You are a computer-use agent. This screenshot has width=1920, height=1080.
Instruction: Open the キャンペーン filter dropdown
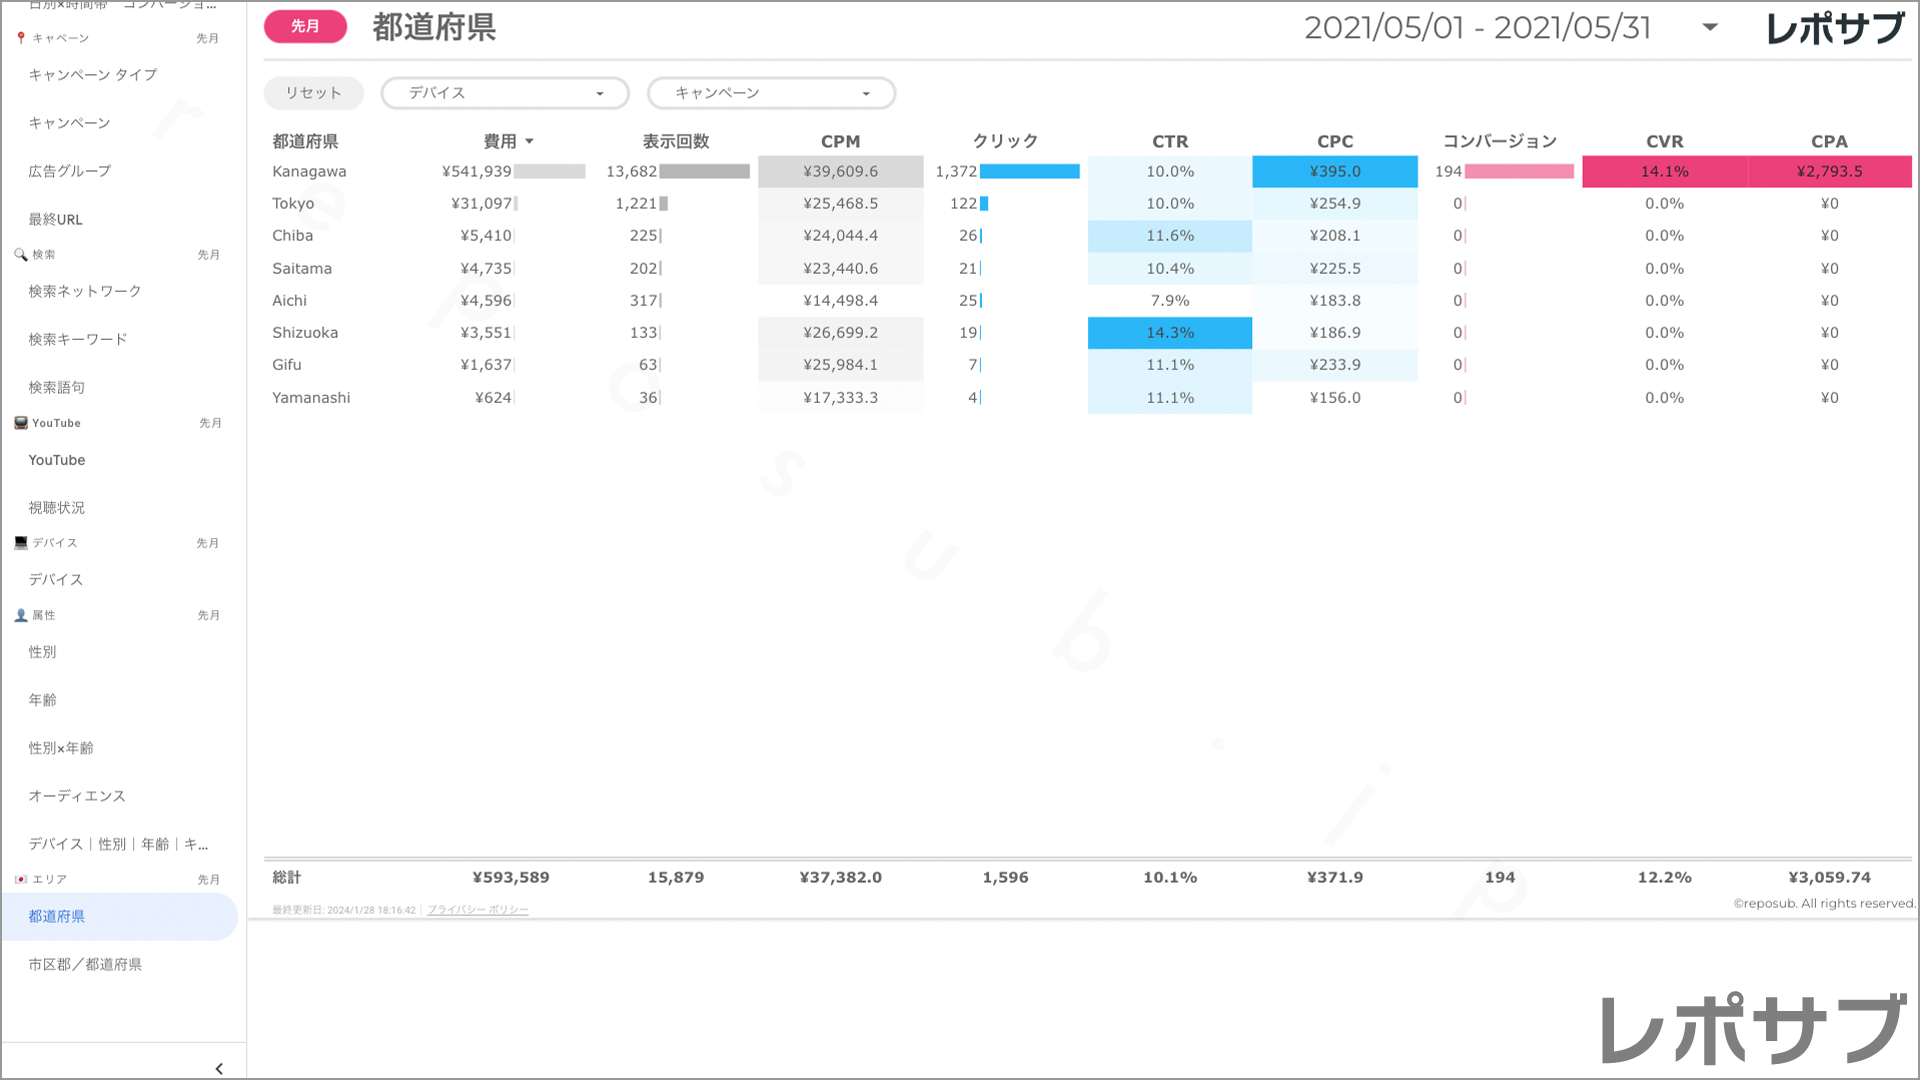[770, 93]
